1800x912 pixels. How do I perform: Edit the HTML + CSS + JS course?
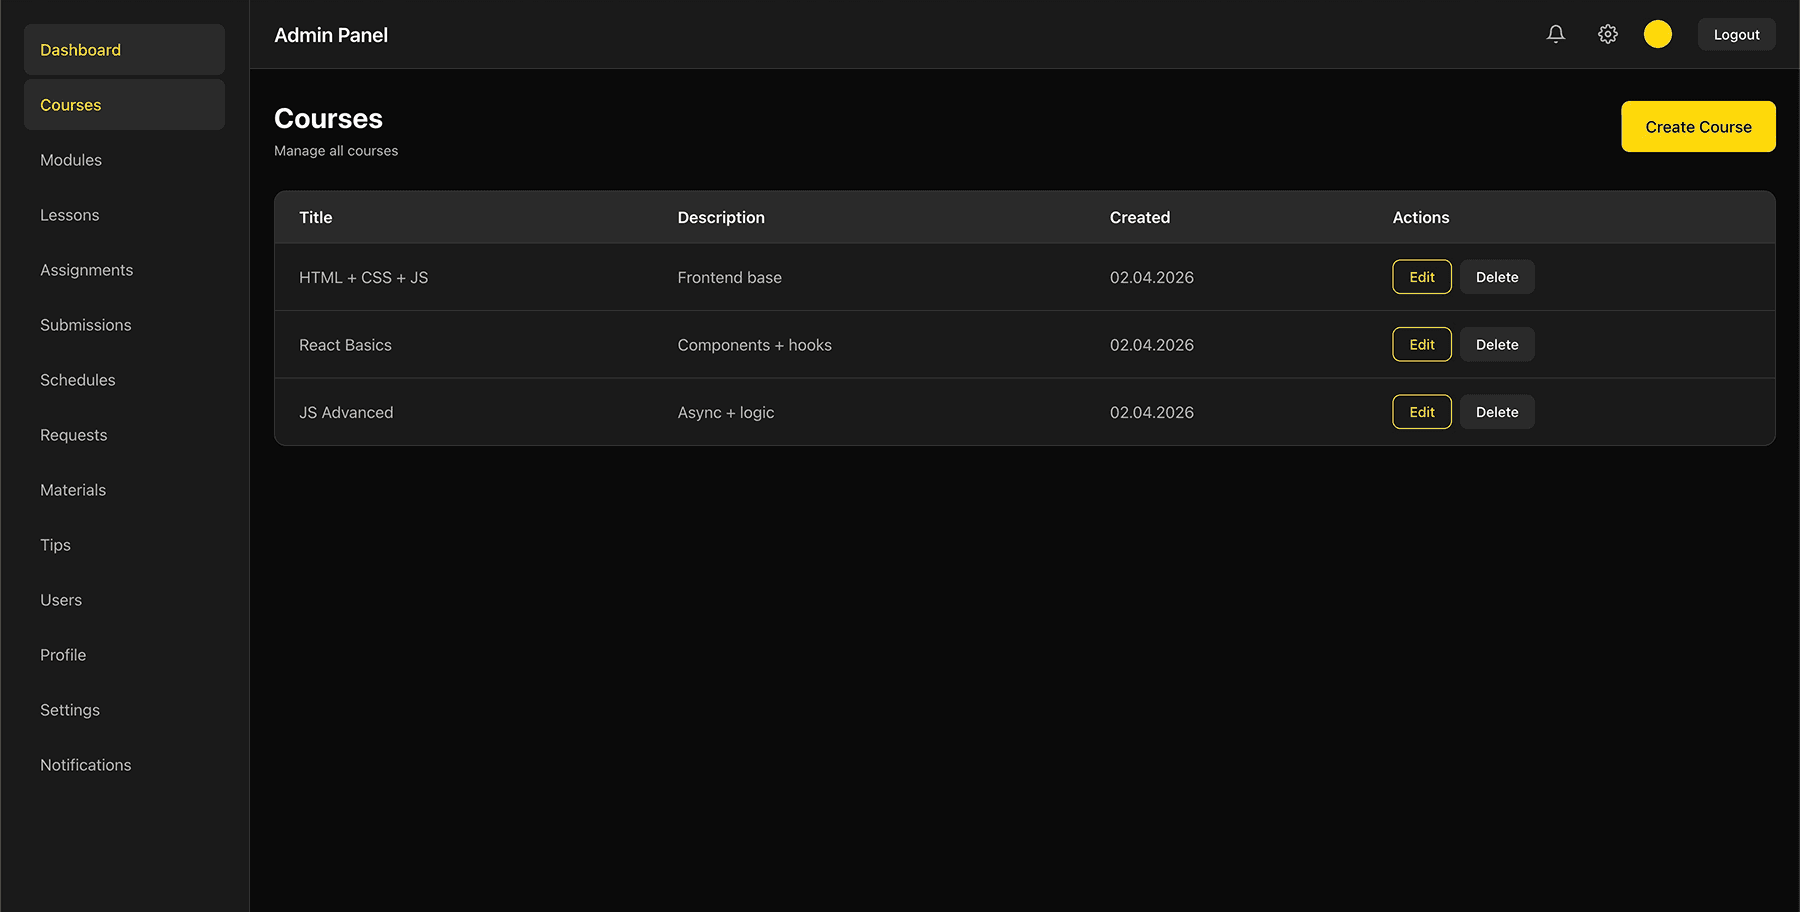pos(1421,277)
